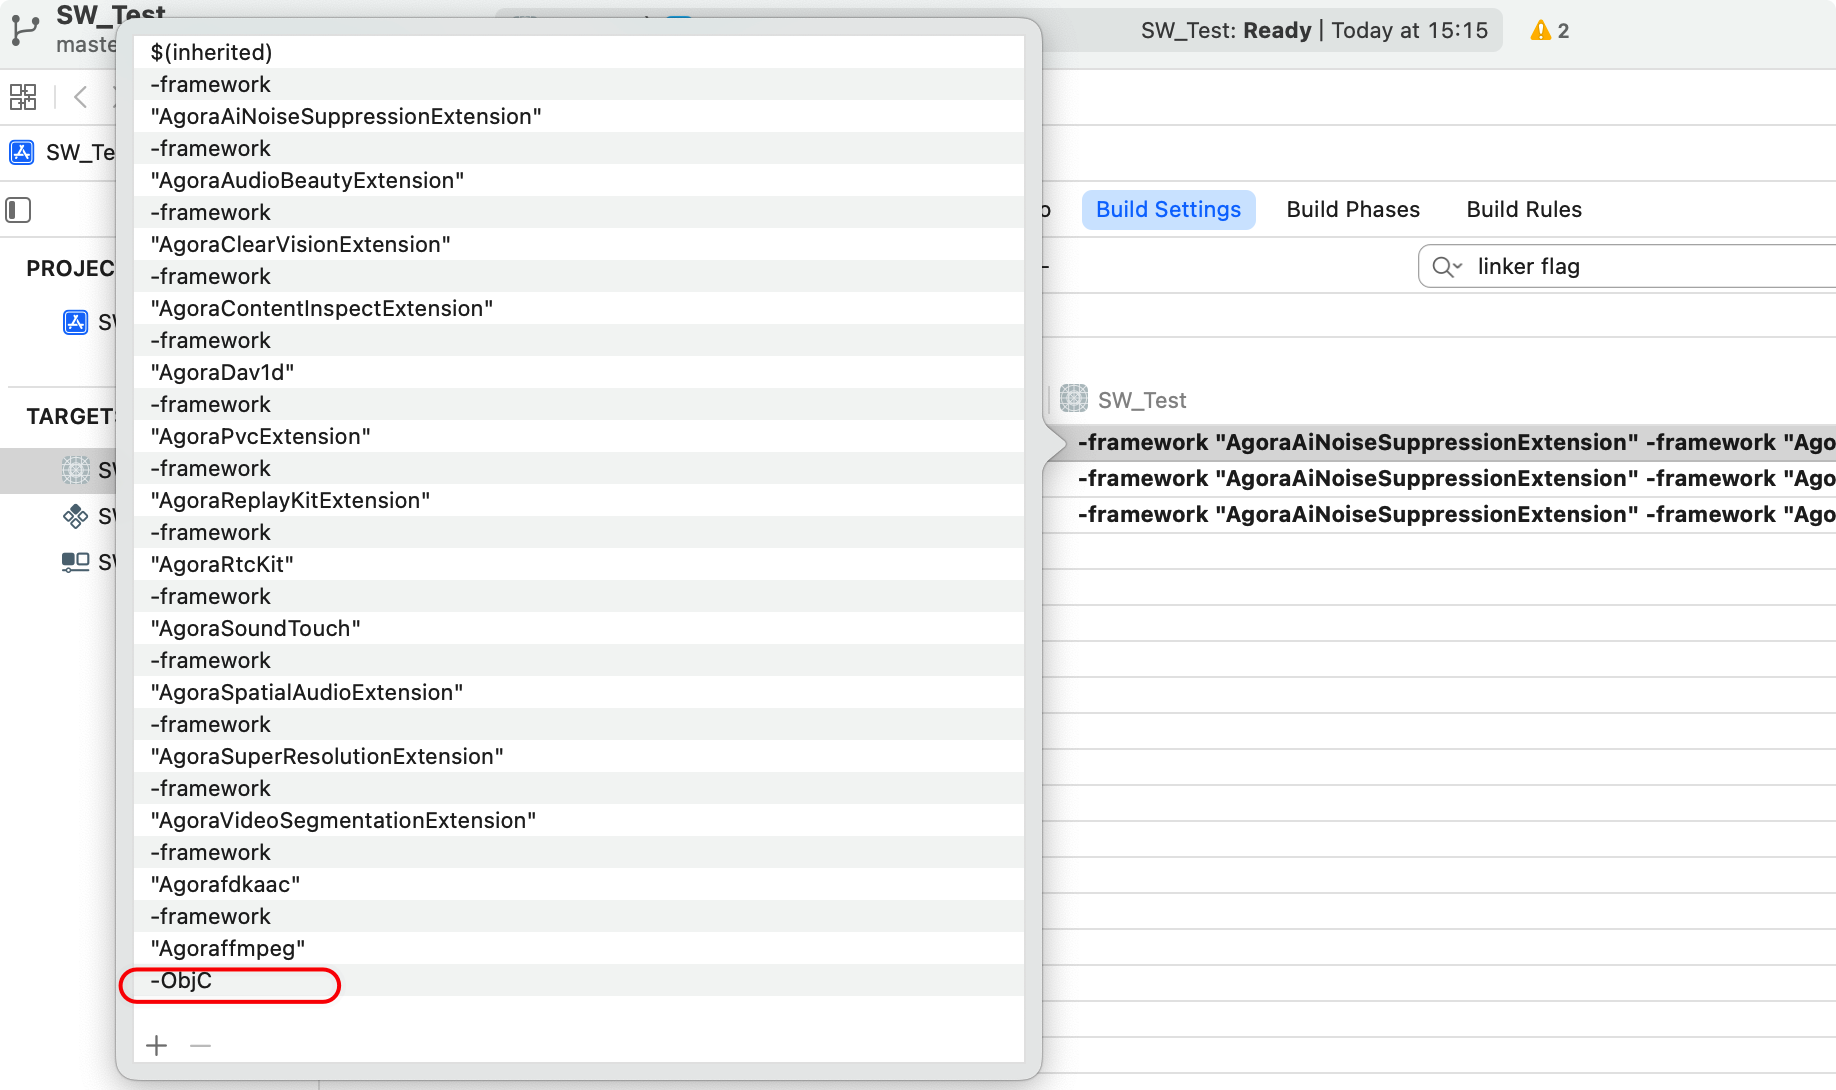
Task: Select the "AgoraDav1d" entry
Action: (578, 372)
